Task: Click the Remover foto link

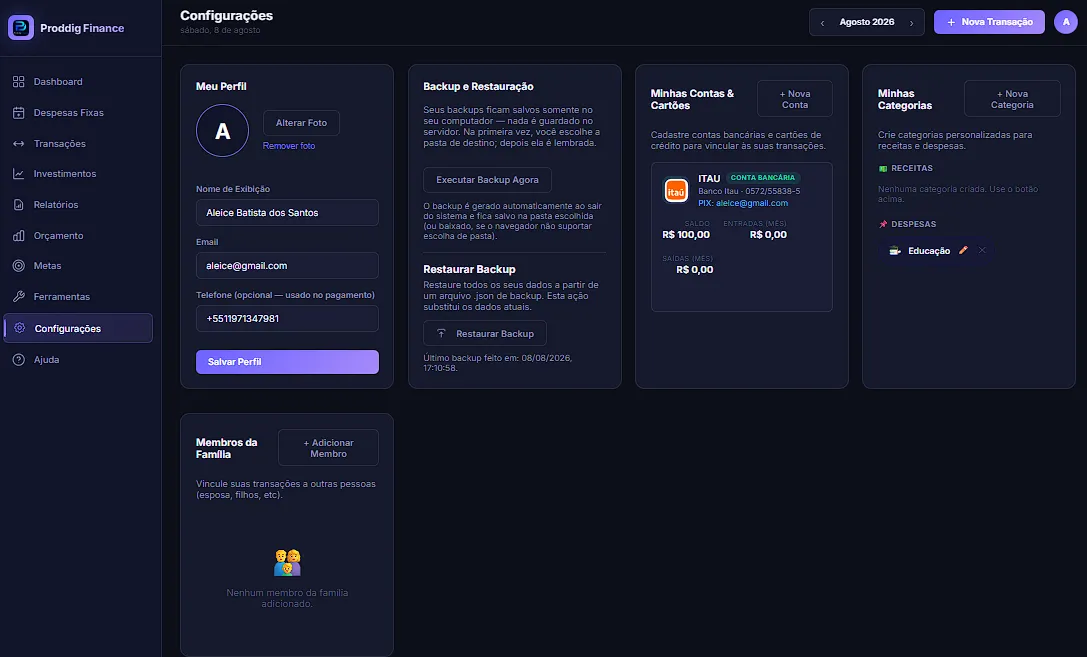Action: (289, 146)
